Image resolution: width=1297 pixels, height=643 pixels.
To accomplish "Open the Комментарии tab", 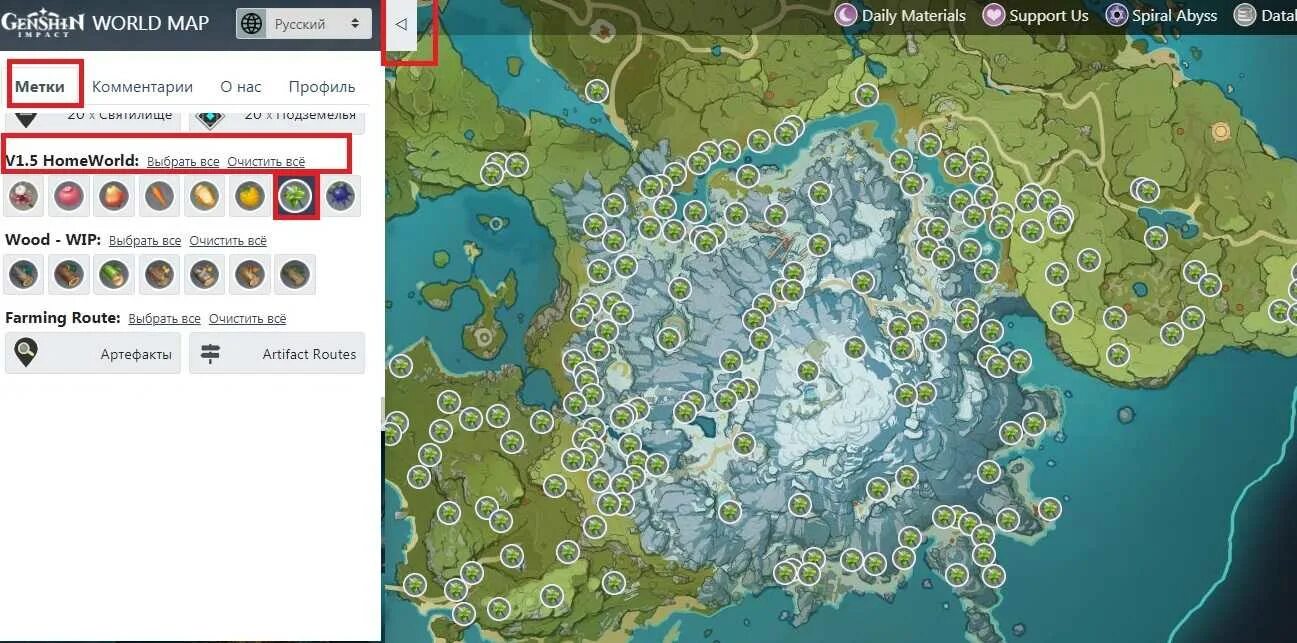I will tap(142, 86).
